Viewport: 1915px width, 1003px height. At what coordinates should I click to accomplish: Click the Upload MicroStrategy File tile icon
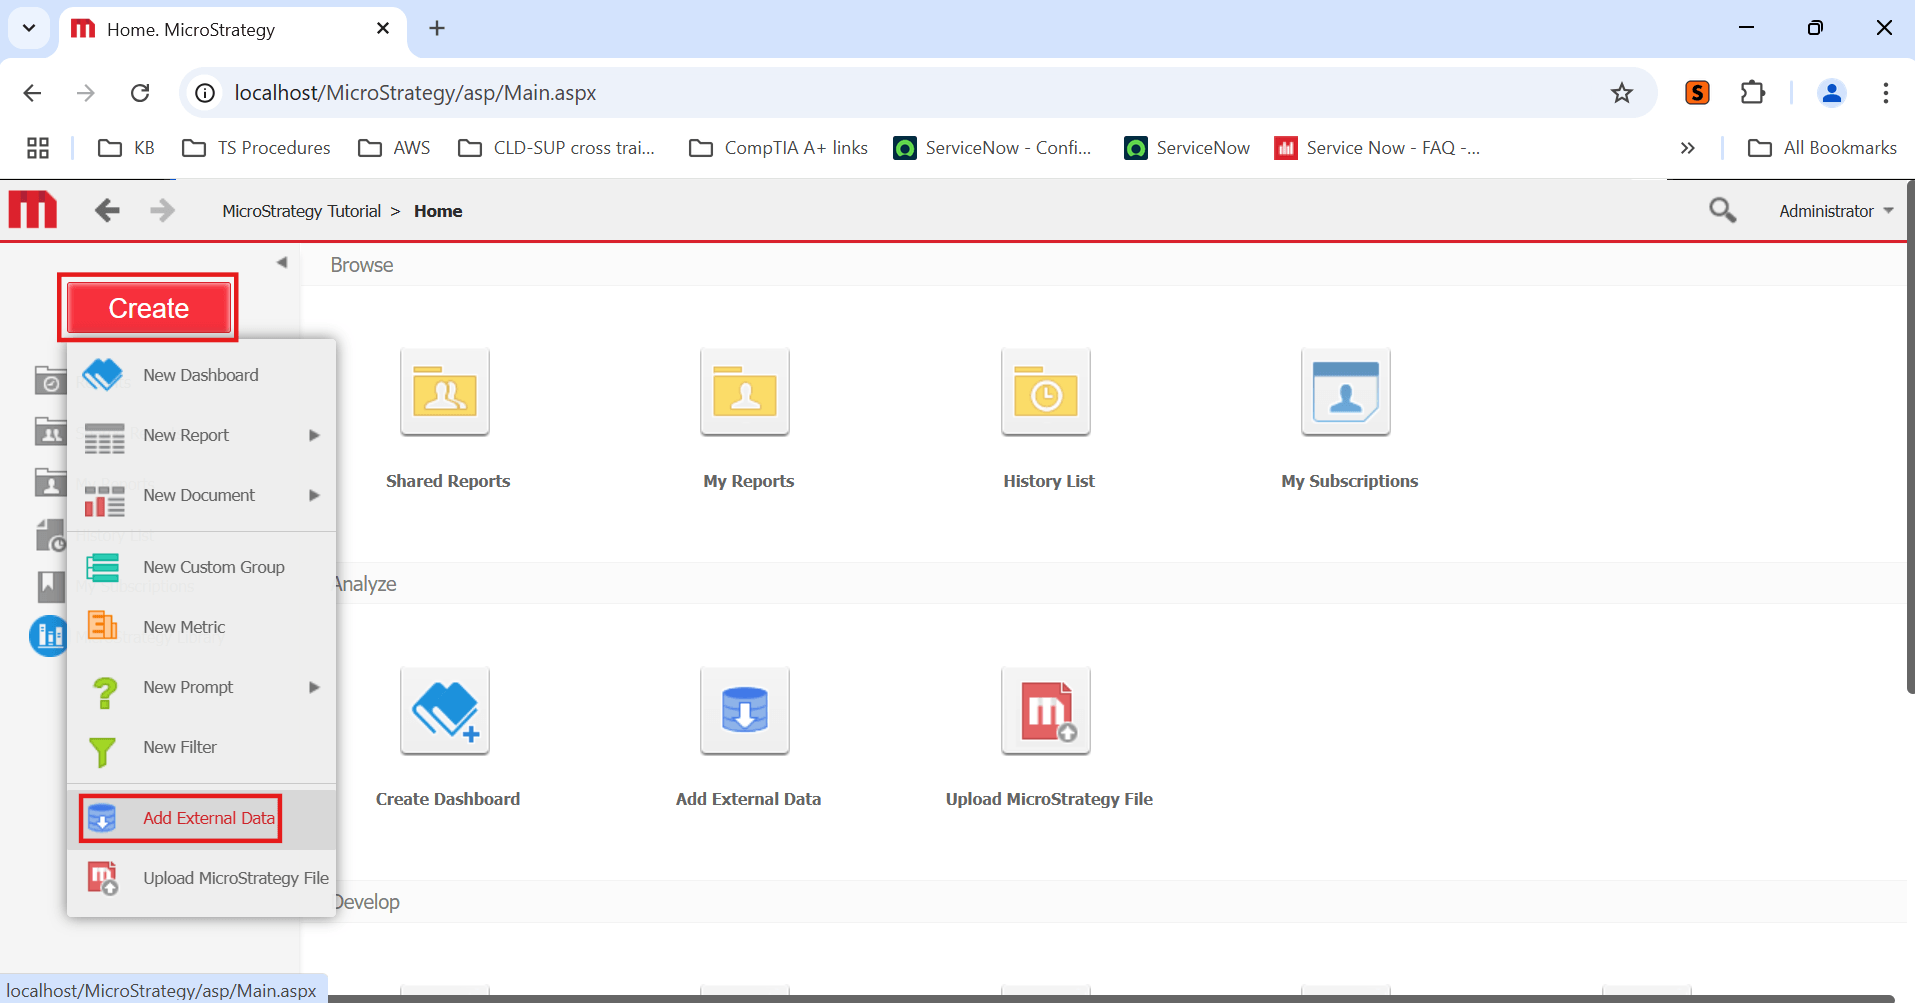point(1045,711)
